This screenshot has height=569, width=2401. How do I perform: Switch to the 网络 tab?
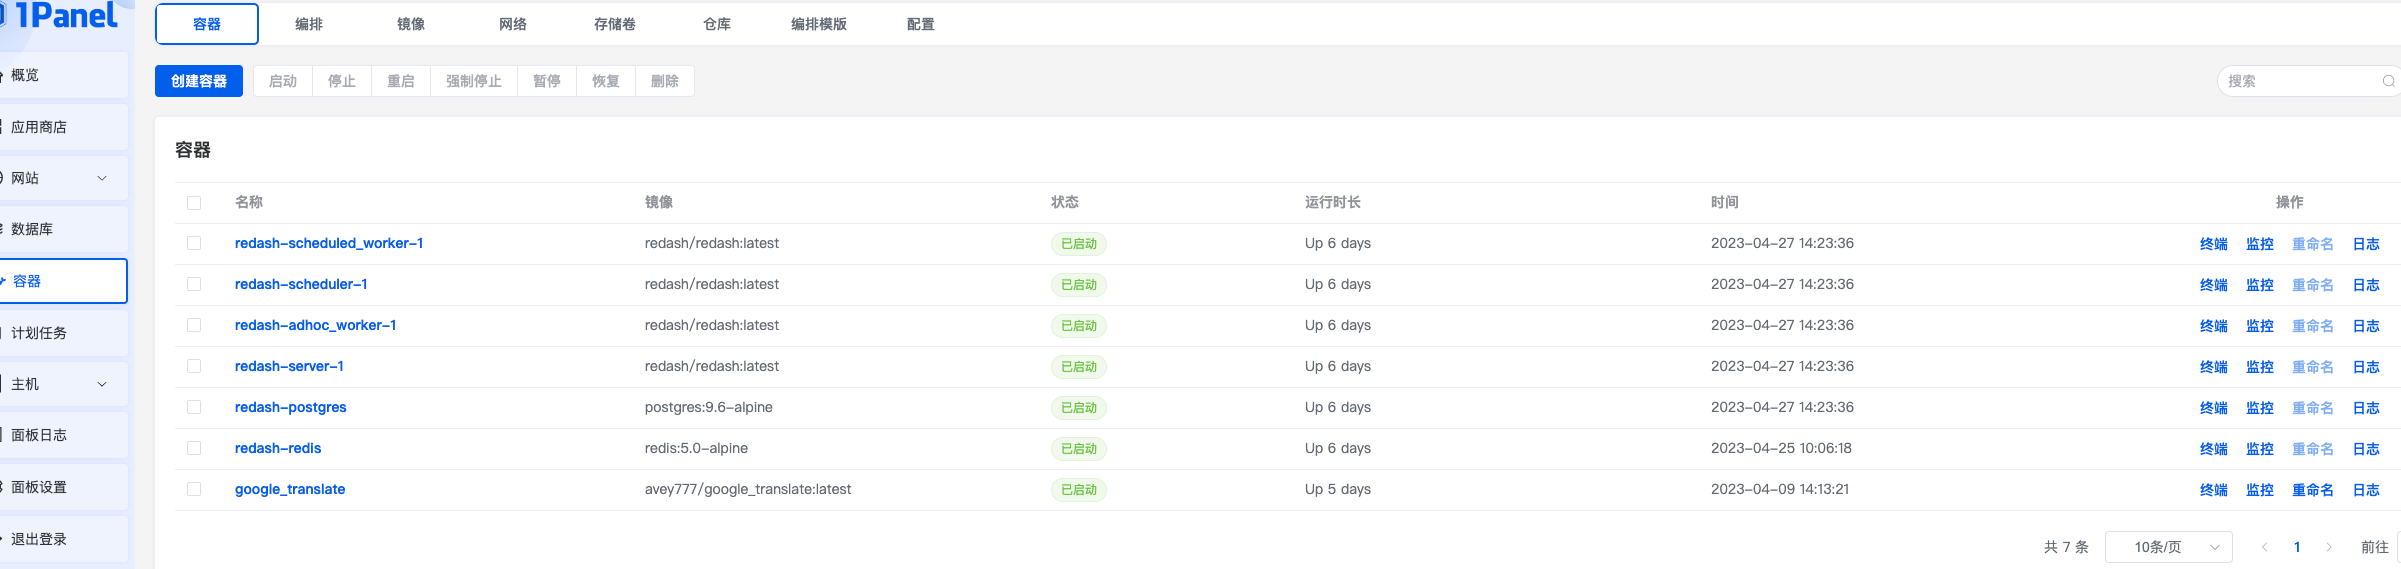513,24
